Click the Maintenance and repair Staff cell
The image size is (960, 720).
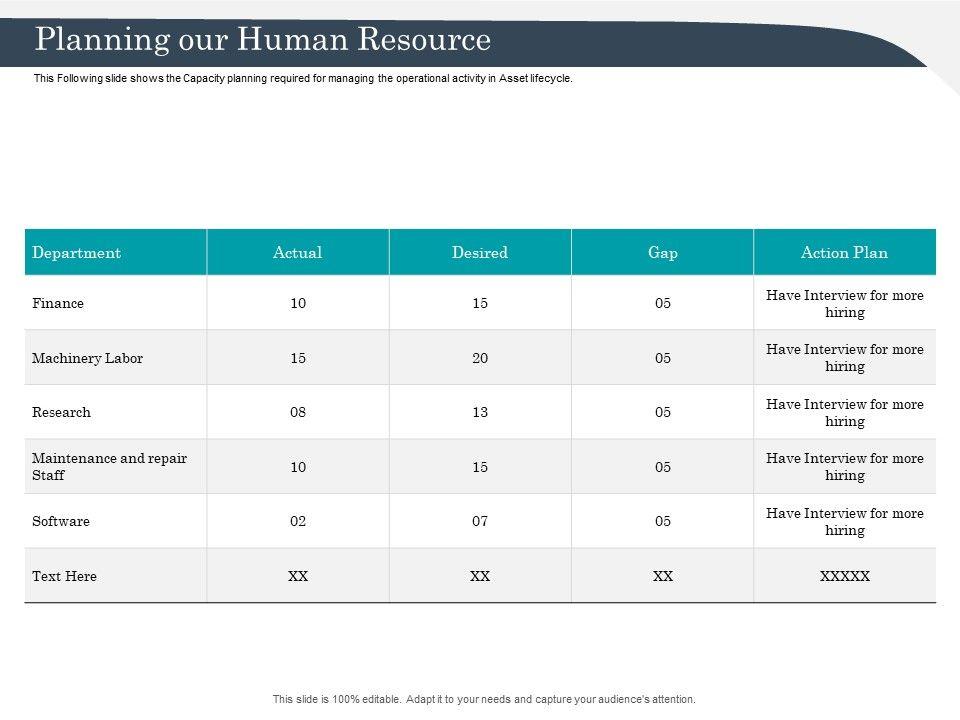click(109, 467)
